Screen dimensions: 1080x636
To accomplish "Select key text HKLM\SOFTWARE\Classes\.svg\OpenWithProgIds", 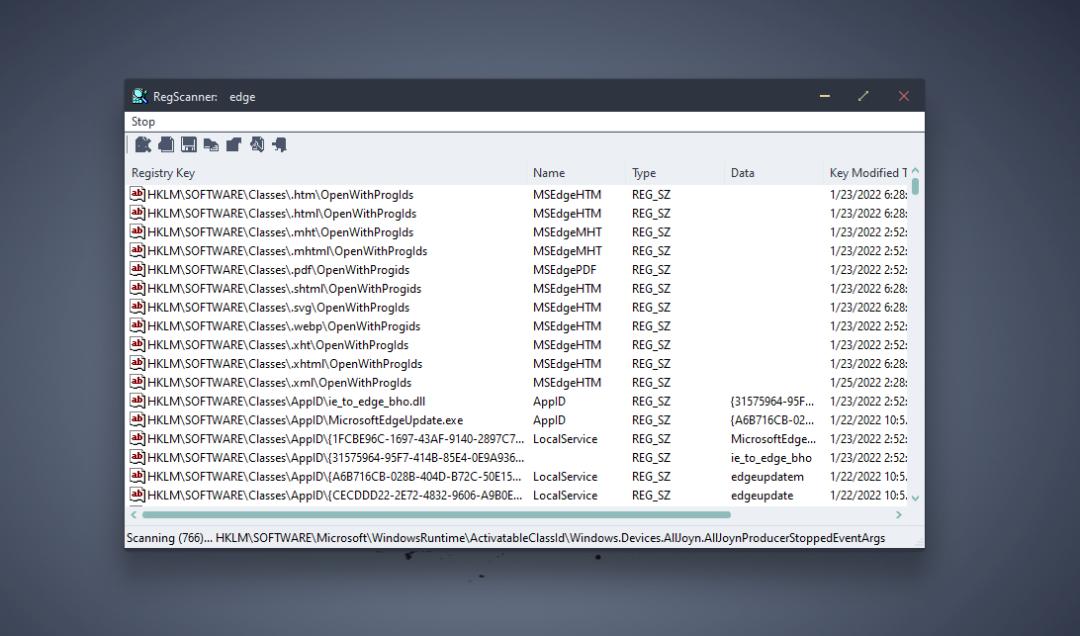I will click(x=278, y=307).
